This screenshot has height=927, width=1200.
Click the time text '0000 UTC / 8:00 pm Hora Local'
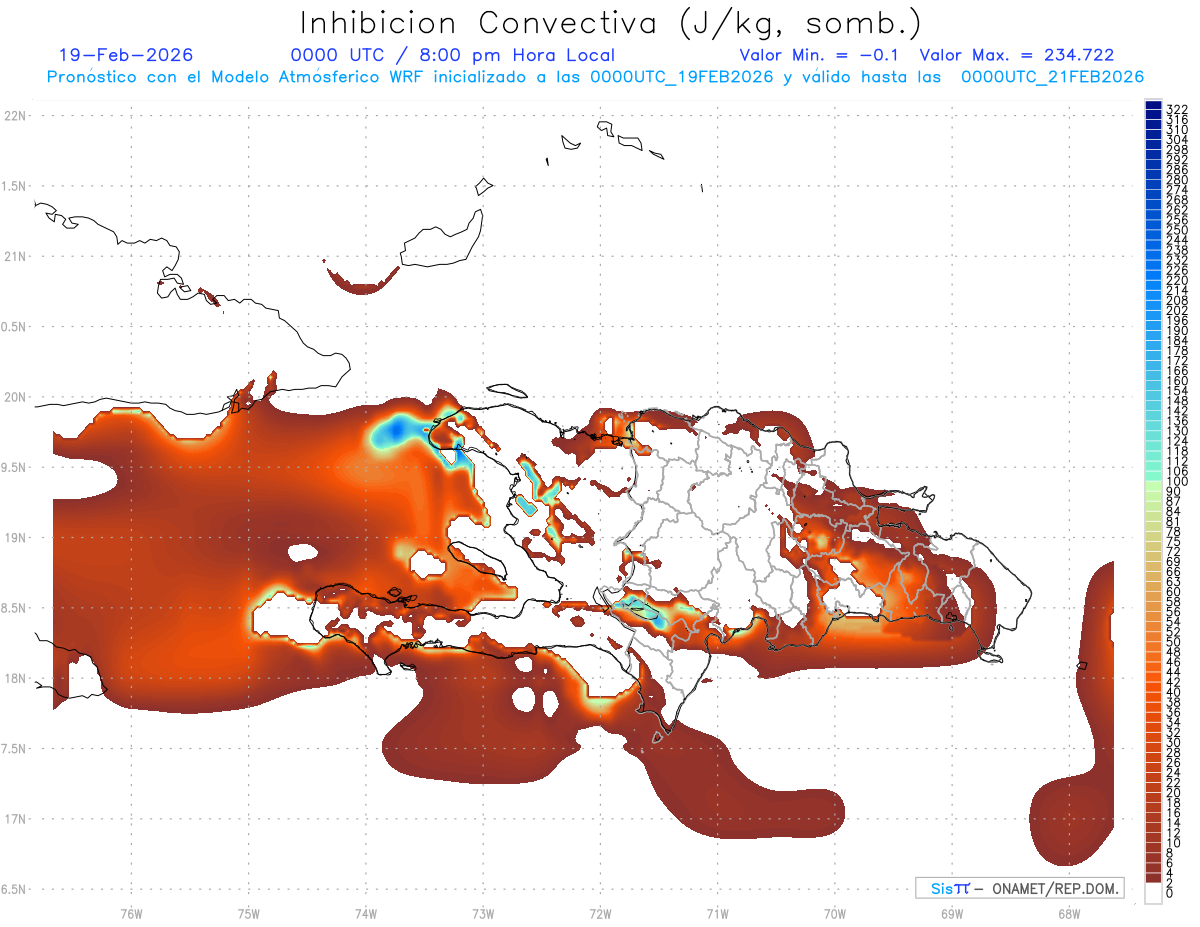[x=453, y=55]
